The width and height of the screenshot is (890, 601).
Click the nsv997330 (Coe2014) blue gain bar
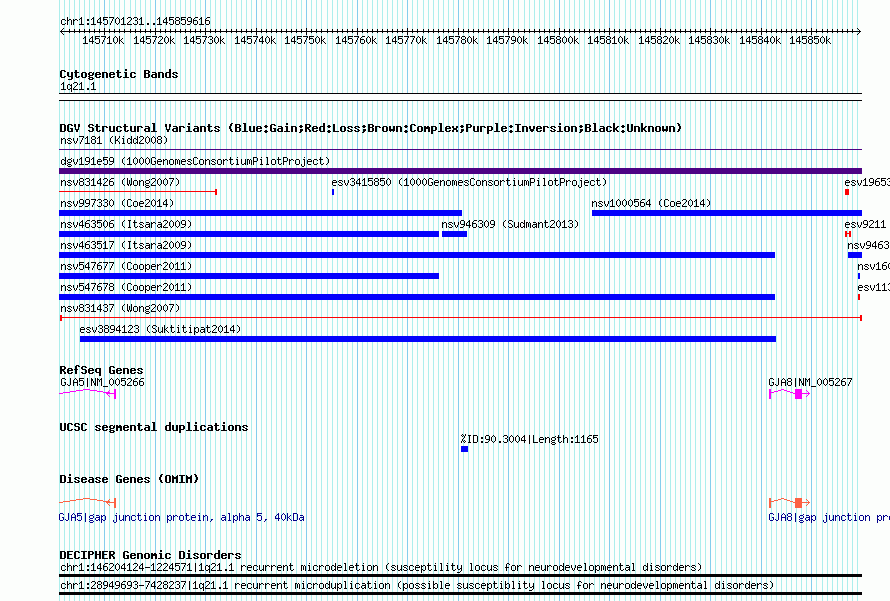click(x=261, y=213)
